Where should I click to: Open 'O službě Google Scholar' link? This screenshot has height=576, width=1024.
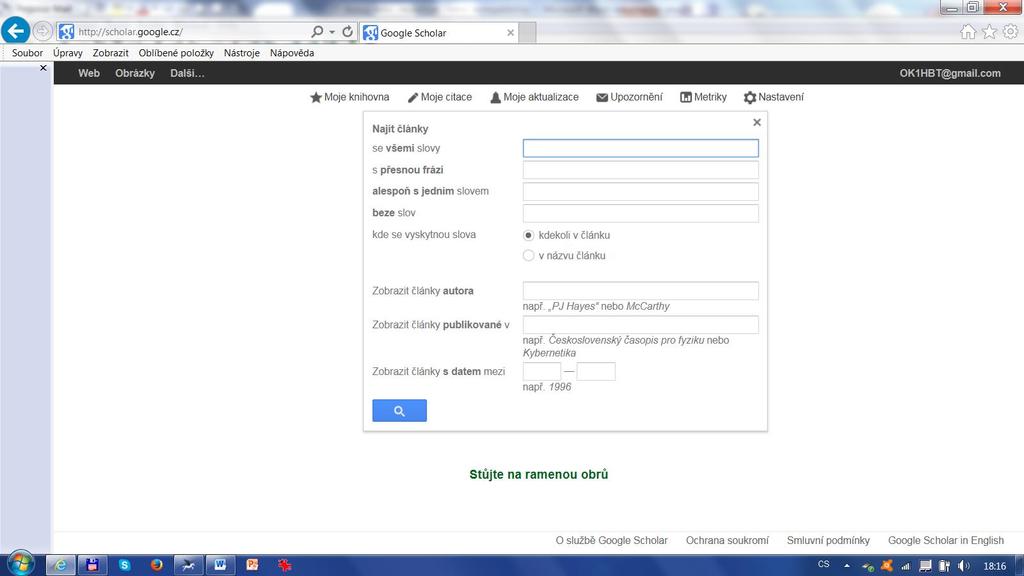point(611,540)
